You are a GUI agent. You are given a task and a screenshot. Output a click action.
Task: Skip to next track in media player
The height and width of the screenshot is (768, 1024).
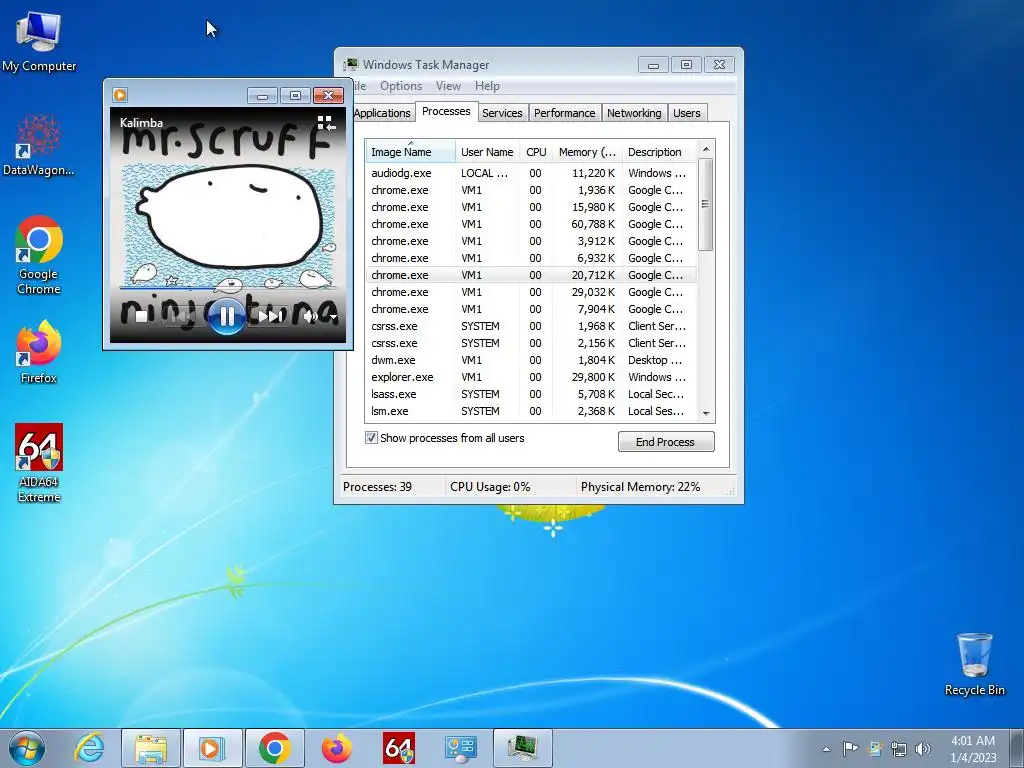pos(270,317)
